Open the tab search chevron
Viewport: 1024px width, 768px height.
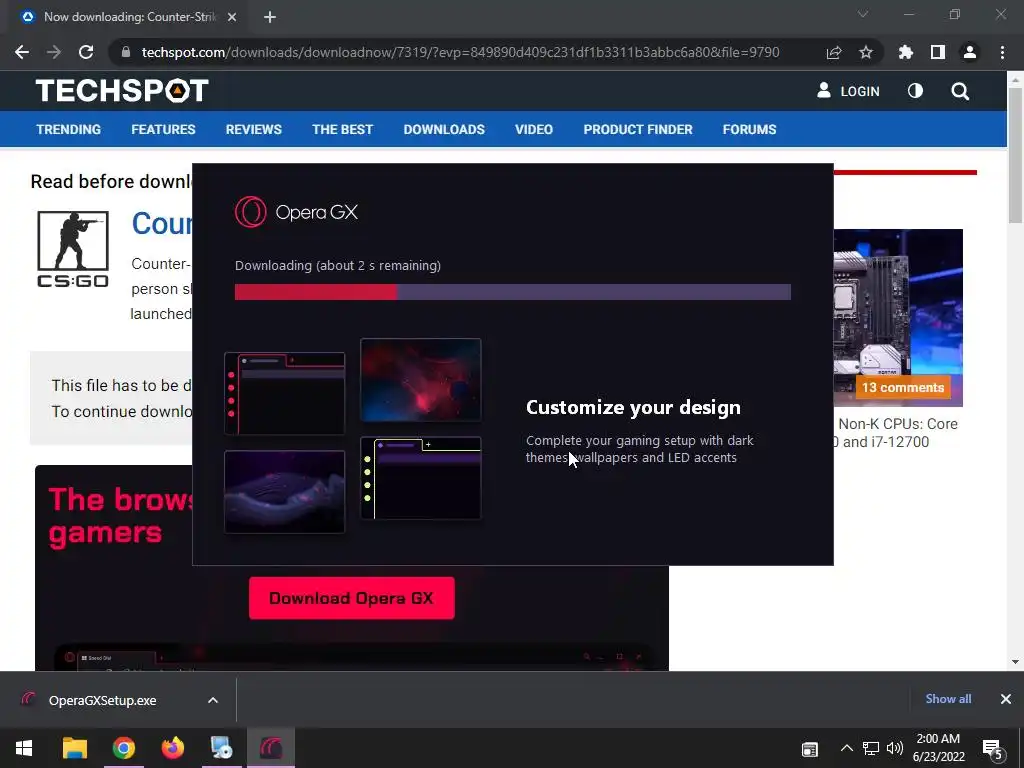click(x=863, y=14)
